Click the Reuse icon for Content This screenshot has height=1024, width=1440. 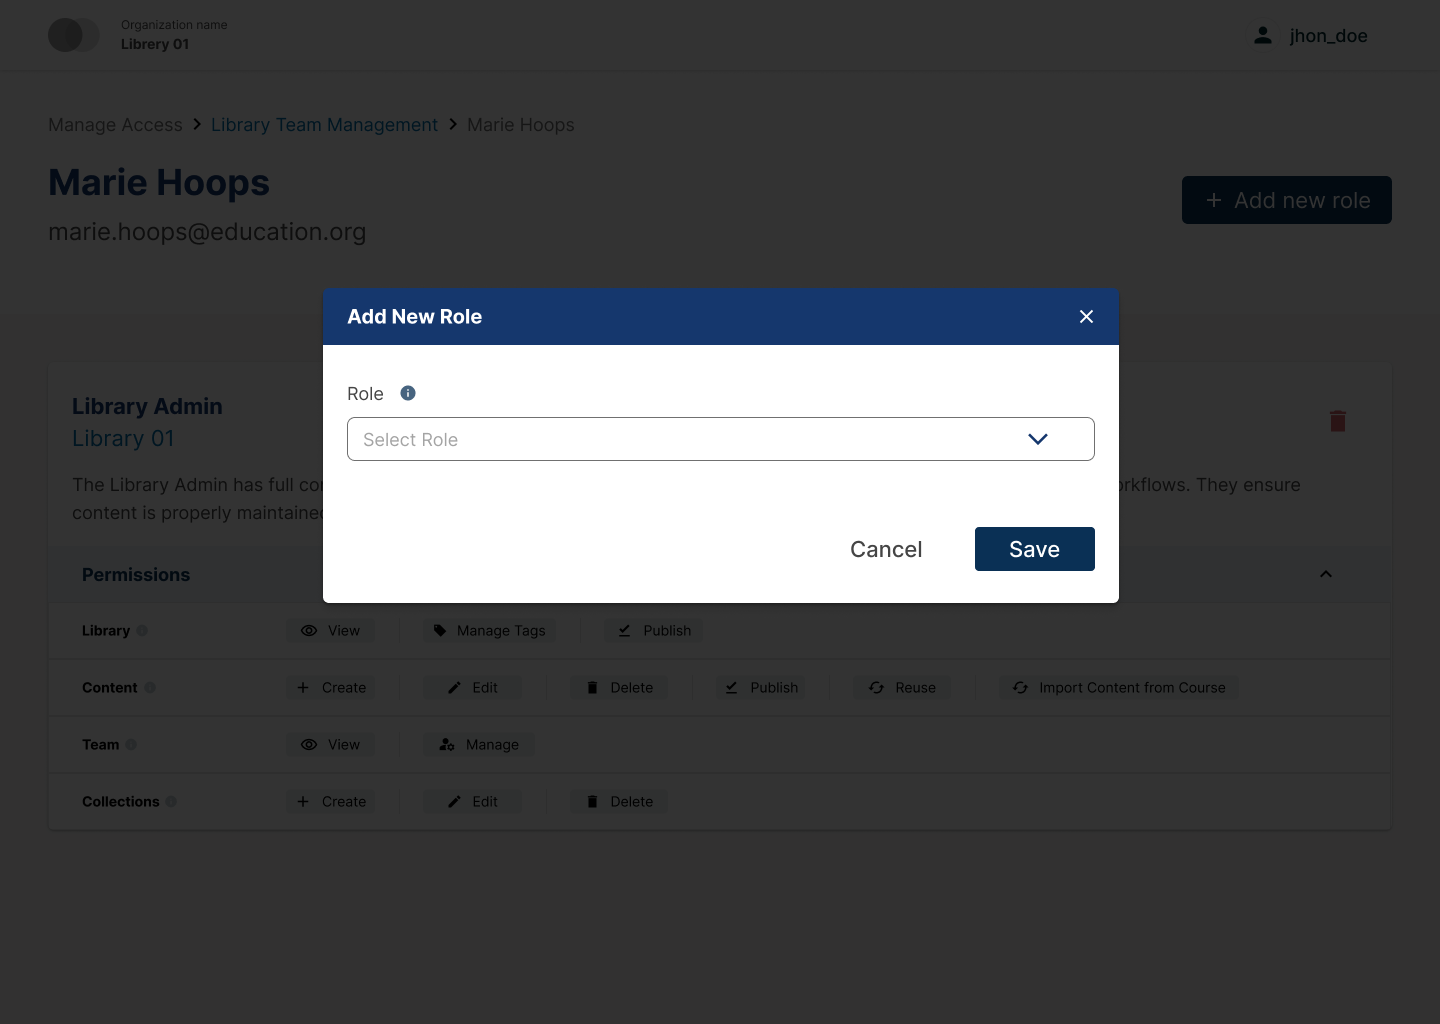[x=876, y=687]
